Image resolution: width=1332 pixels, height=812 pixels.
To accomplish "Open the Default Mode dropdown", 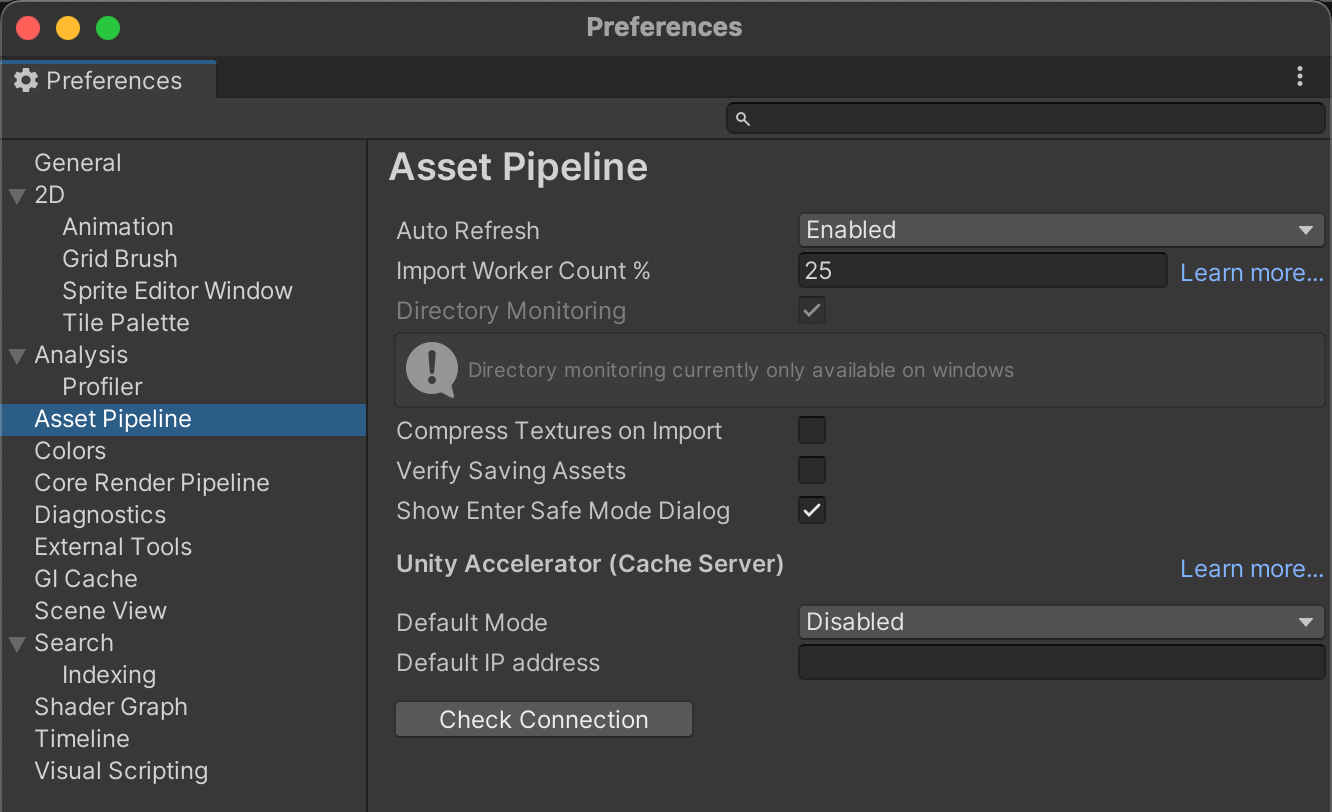I will (1061, 622).
